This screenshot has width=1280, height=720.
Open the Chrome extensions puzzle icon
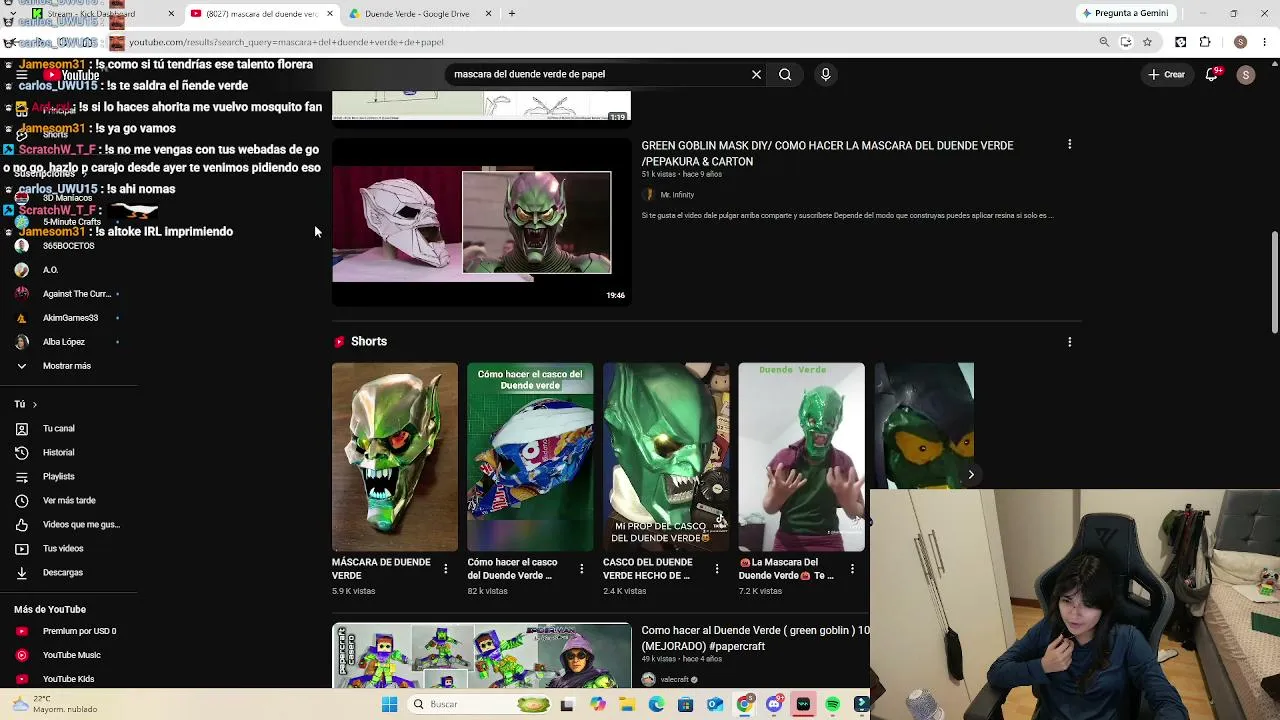1204,42
